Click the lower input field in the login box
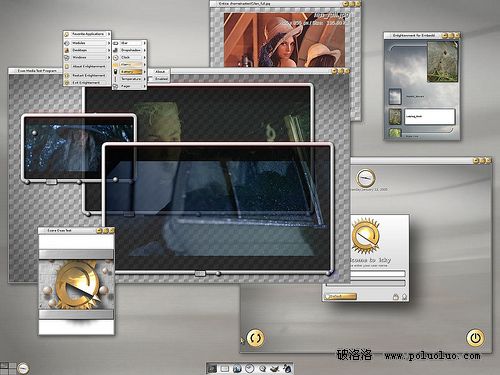This screenshot has height=375, width=500. coord(366,283)
